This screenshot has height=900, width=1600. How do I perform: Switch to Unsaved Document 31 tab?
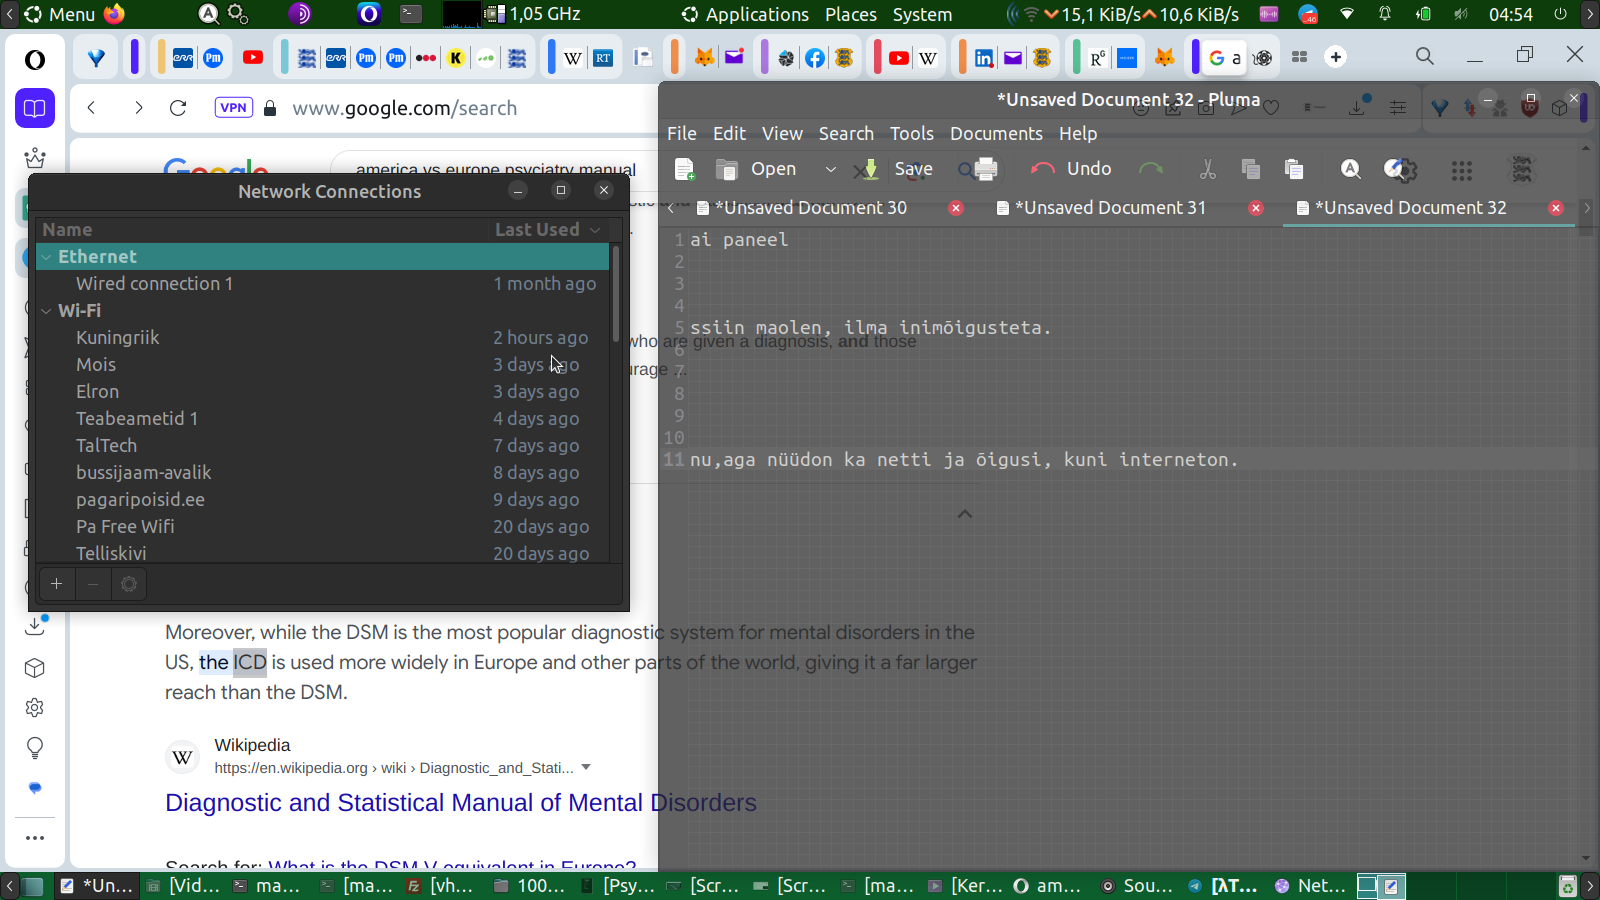(1110, 208)
